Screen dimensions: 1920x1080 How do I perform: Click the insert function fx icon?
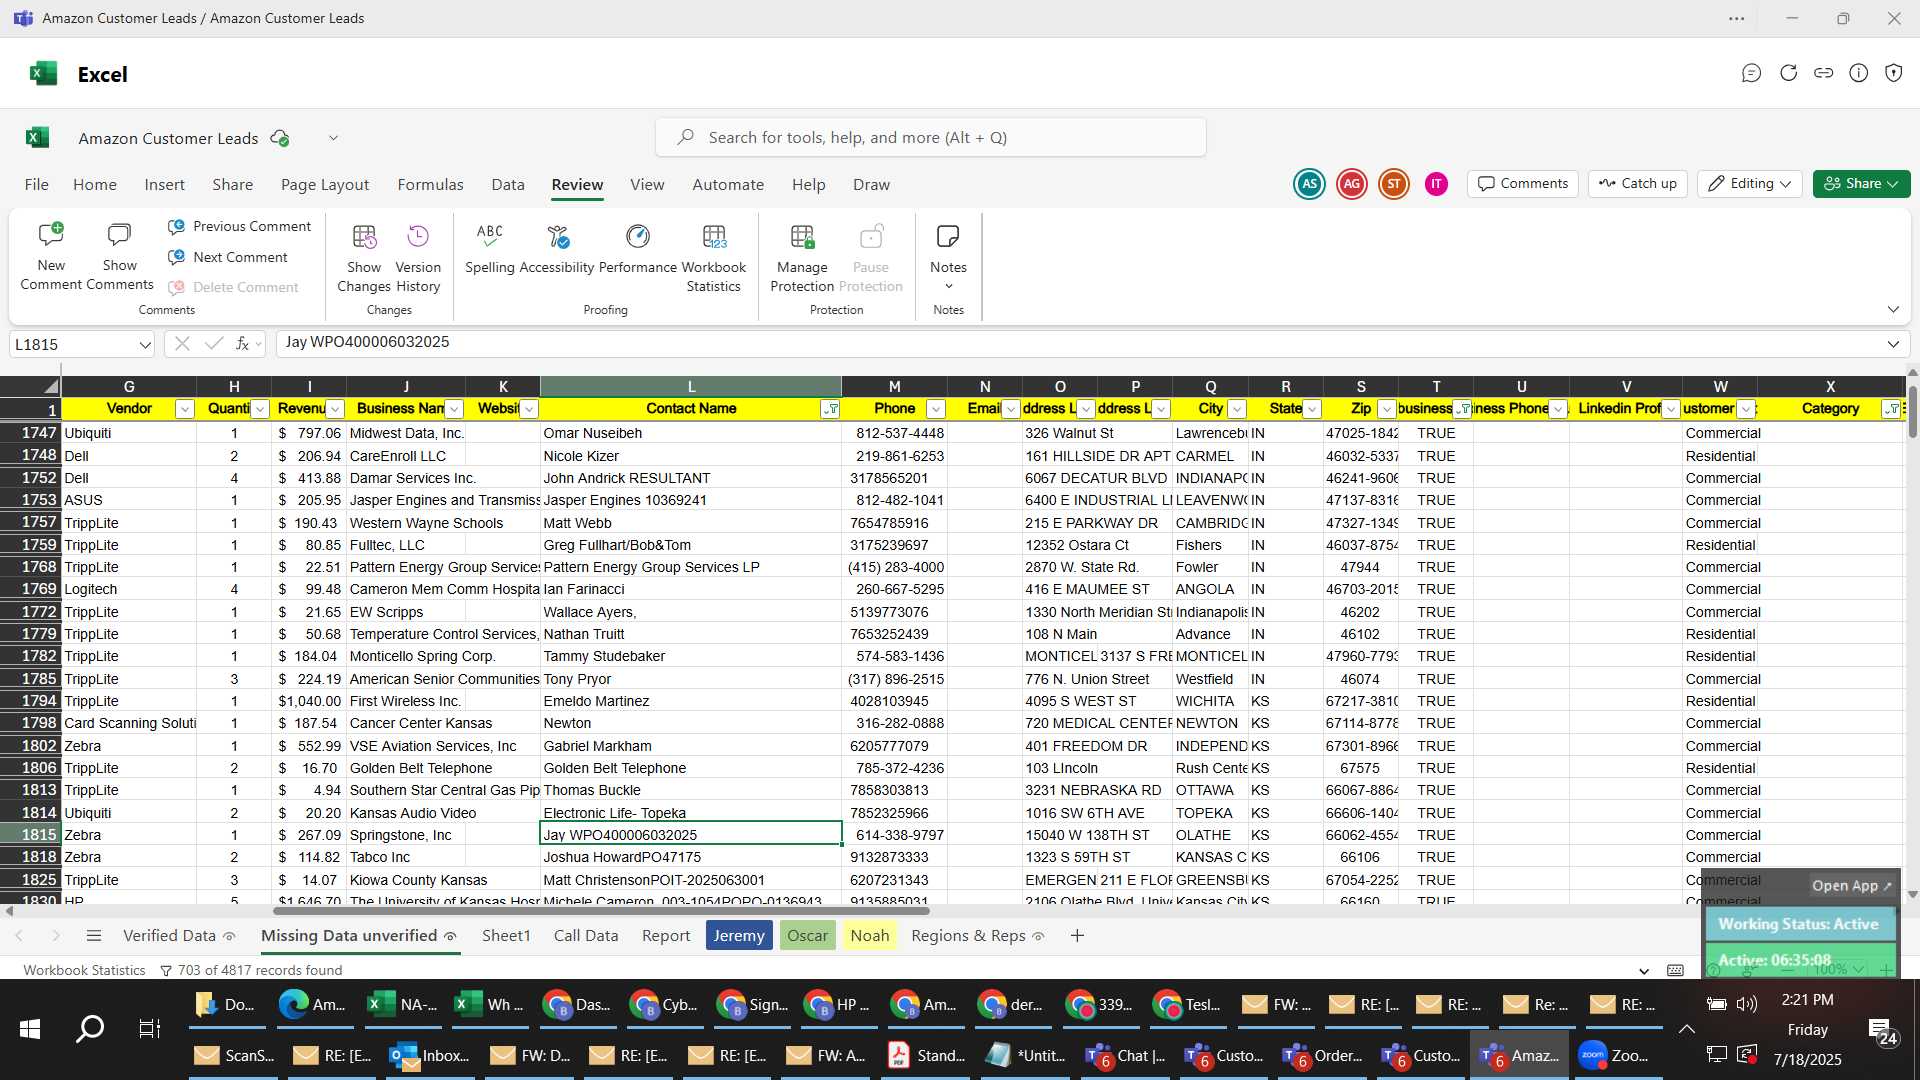pos(242,344)
